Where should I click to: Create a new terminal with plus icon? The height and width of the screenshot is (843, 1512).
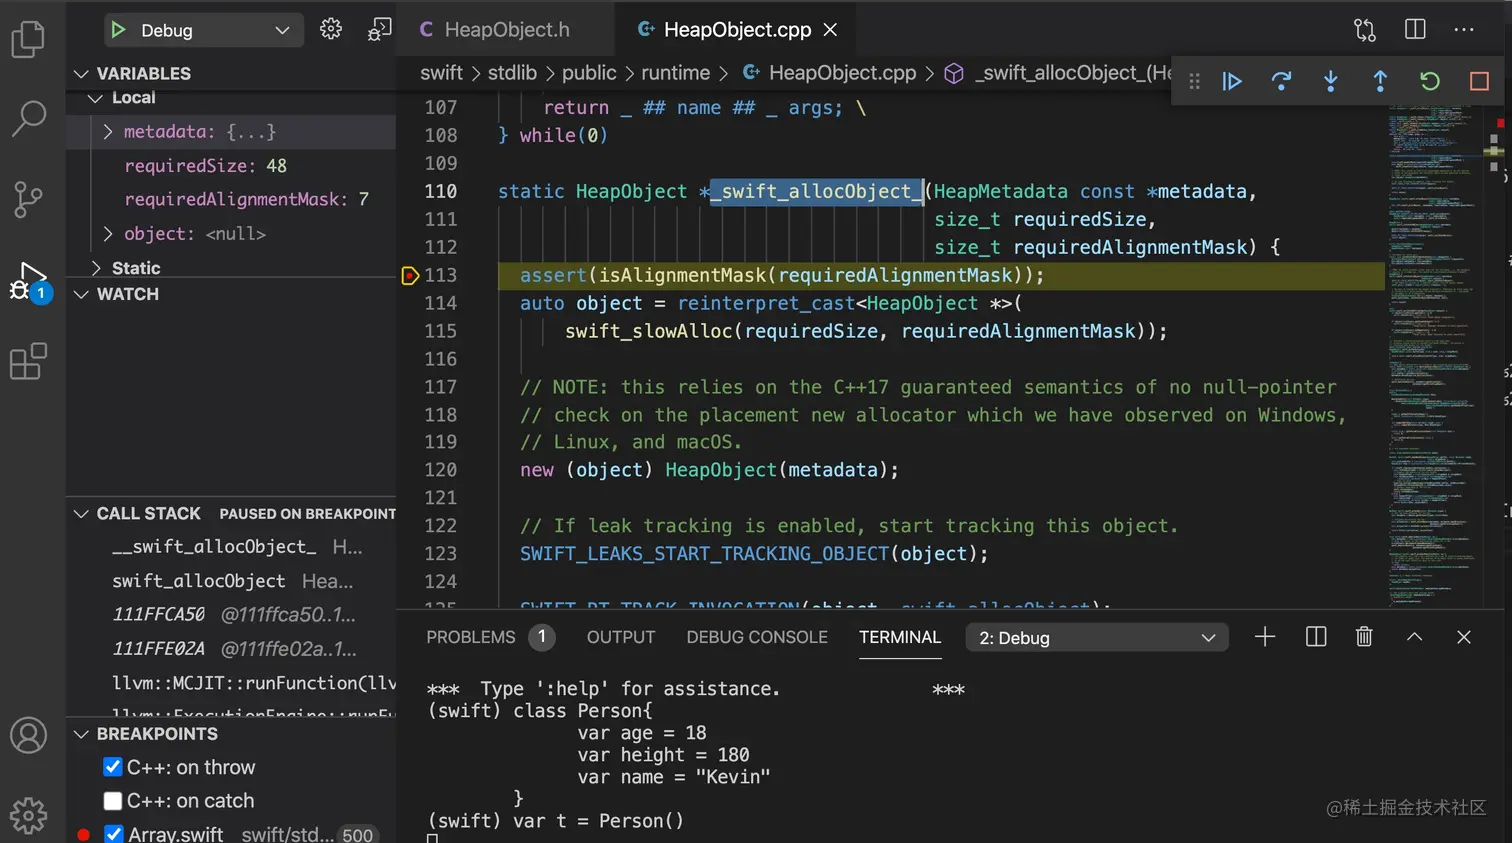pyautogui.click(x=1265, y=637)
